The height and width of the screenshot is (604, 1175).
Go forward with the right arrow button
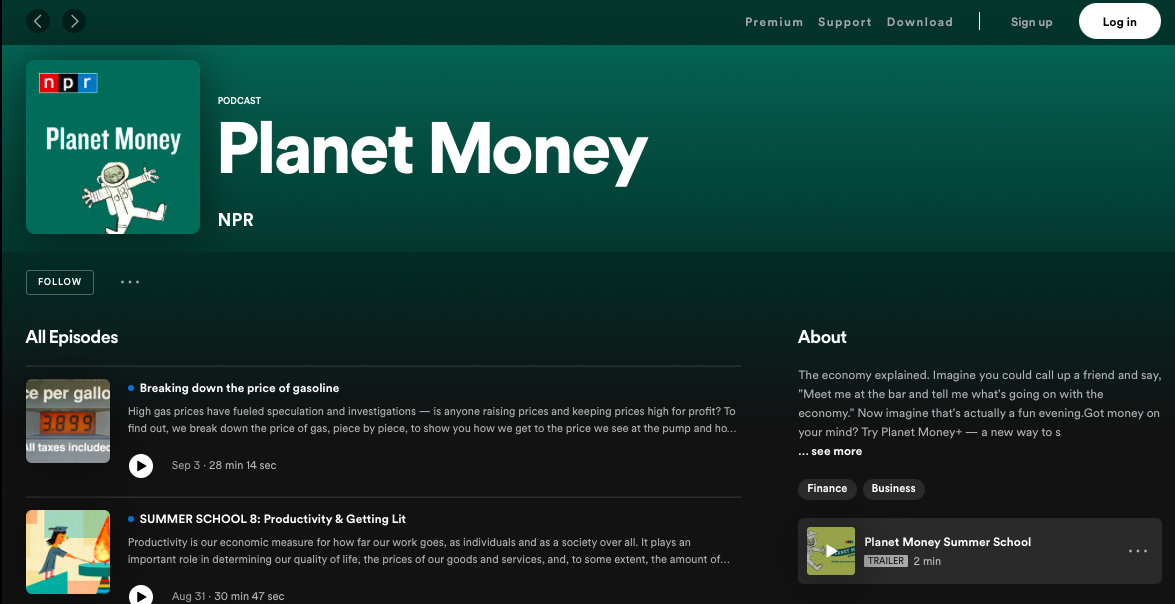pyautogui.click(x=73, y=21)
